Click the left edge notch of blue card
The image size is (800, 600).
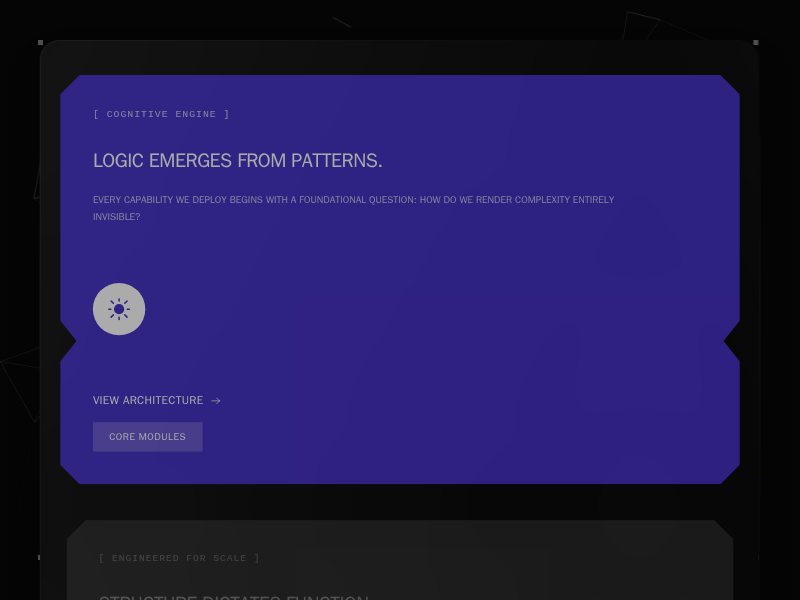click(x=68, y=345)
